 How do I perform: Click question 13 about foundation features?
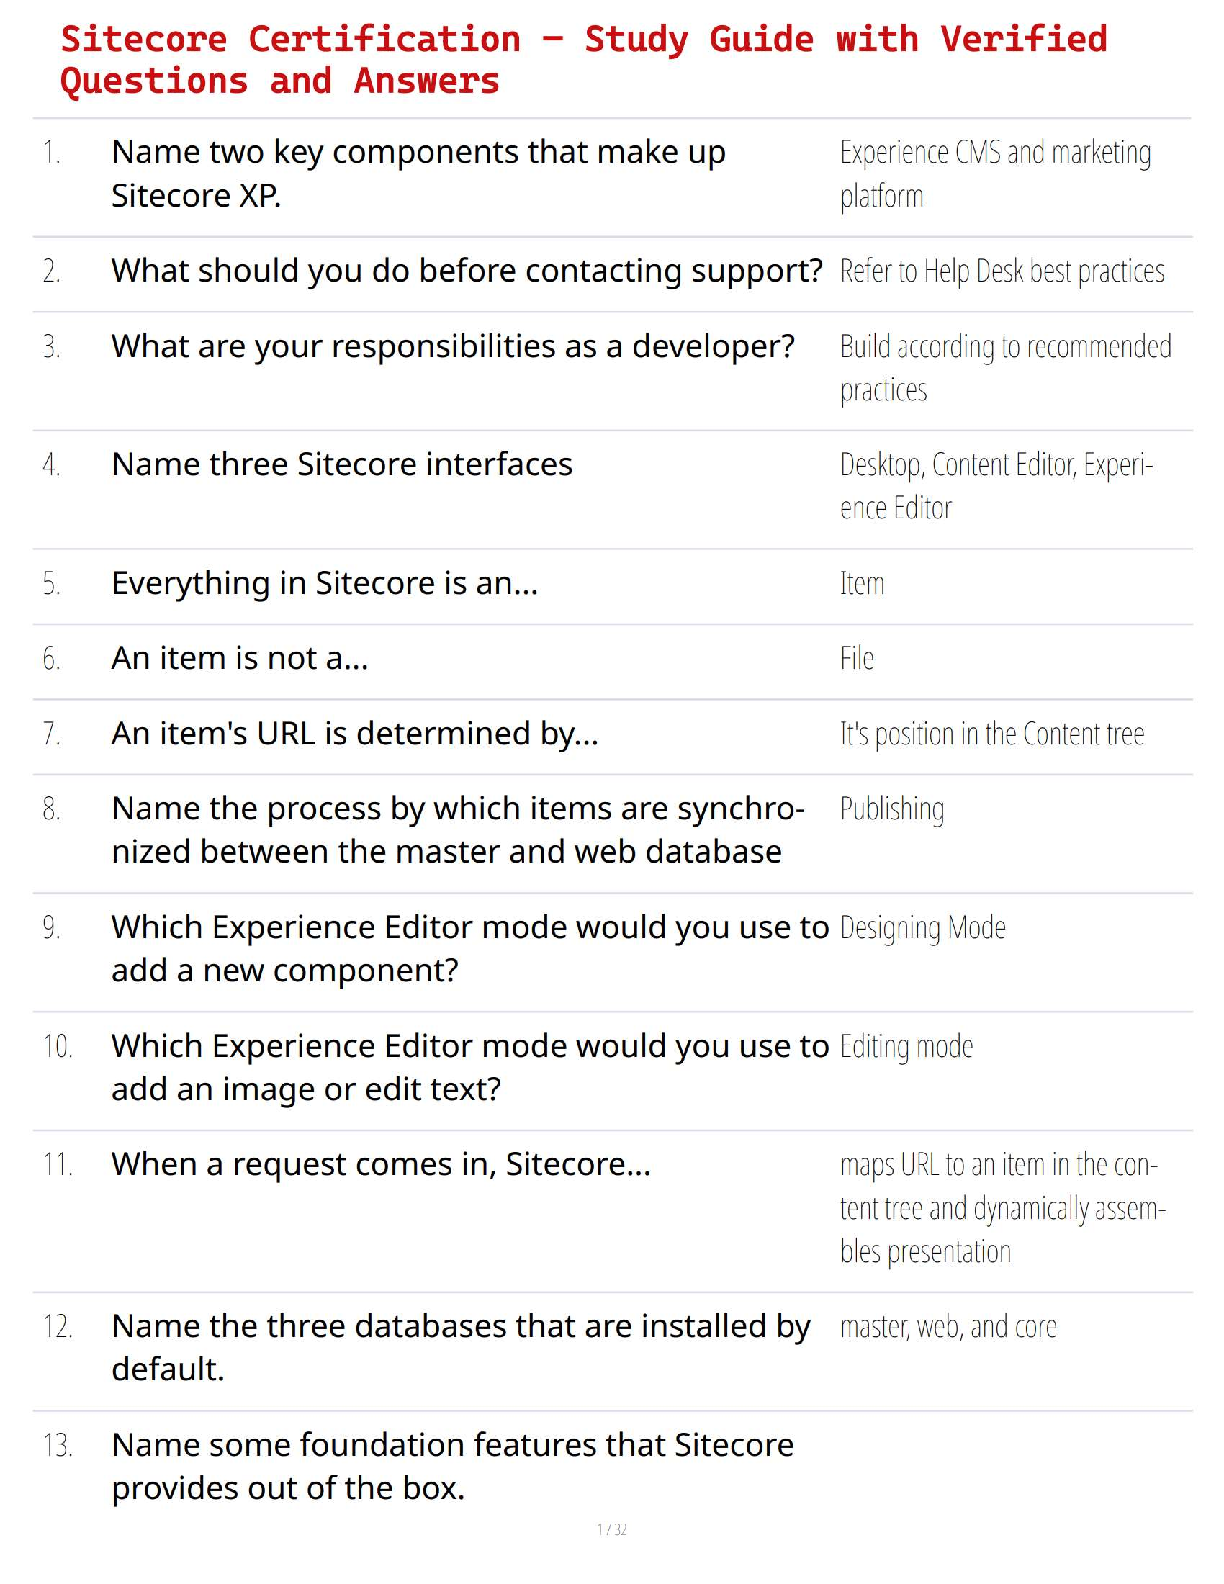[x=452, y=1466]
